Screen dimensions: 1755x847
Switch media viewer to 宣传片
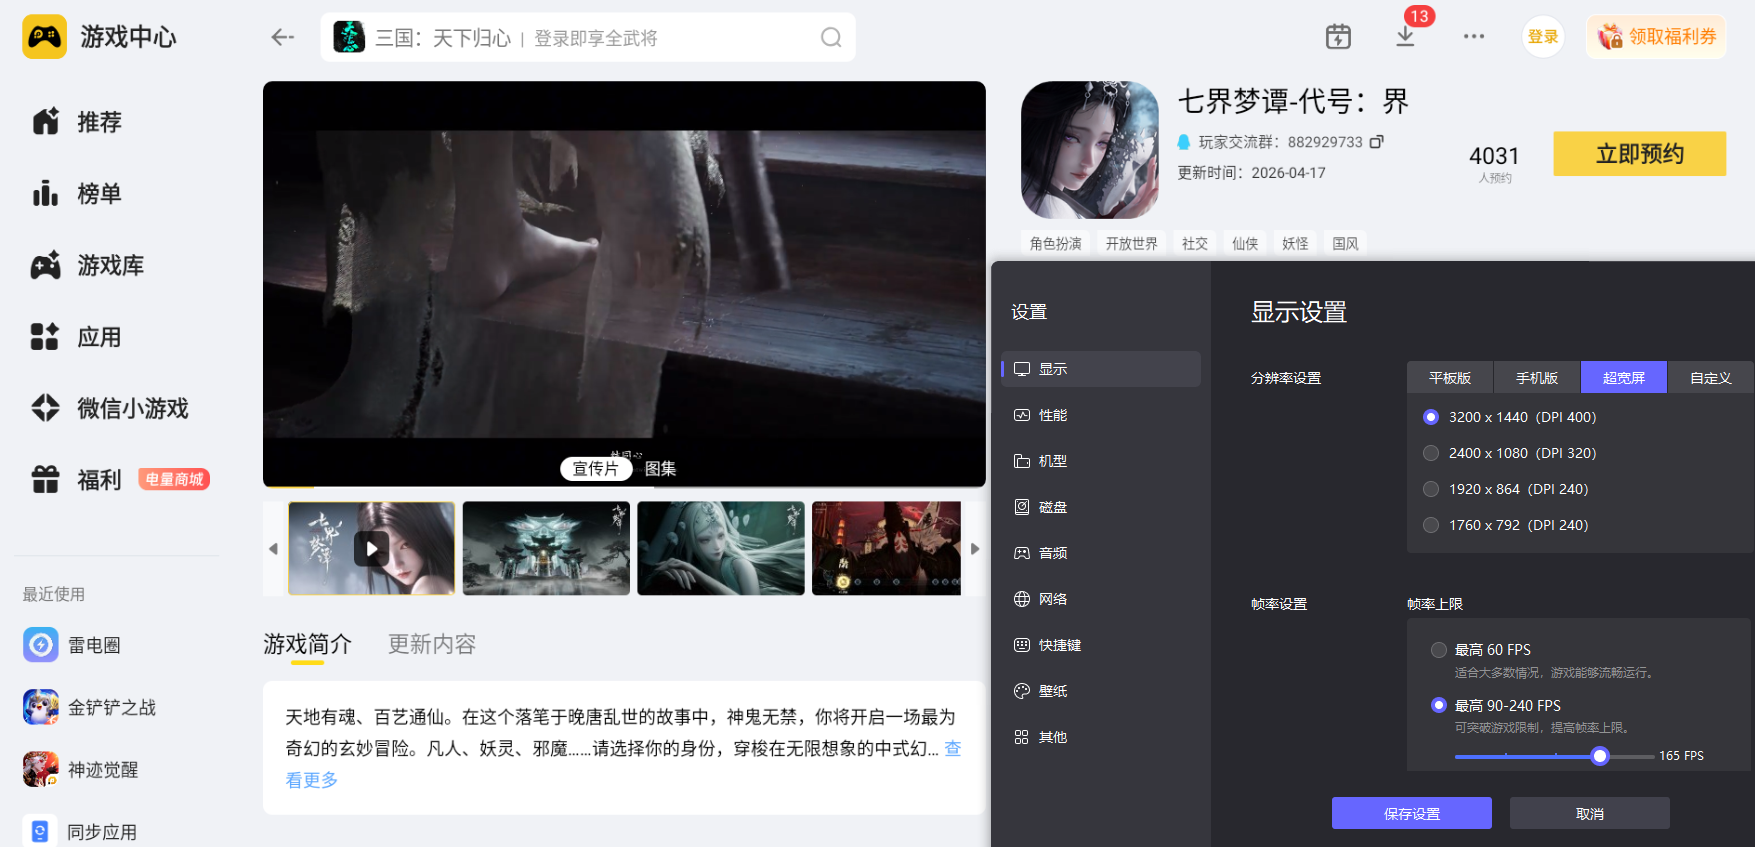tap(595, 468)
